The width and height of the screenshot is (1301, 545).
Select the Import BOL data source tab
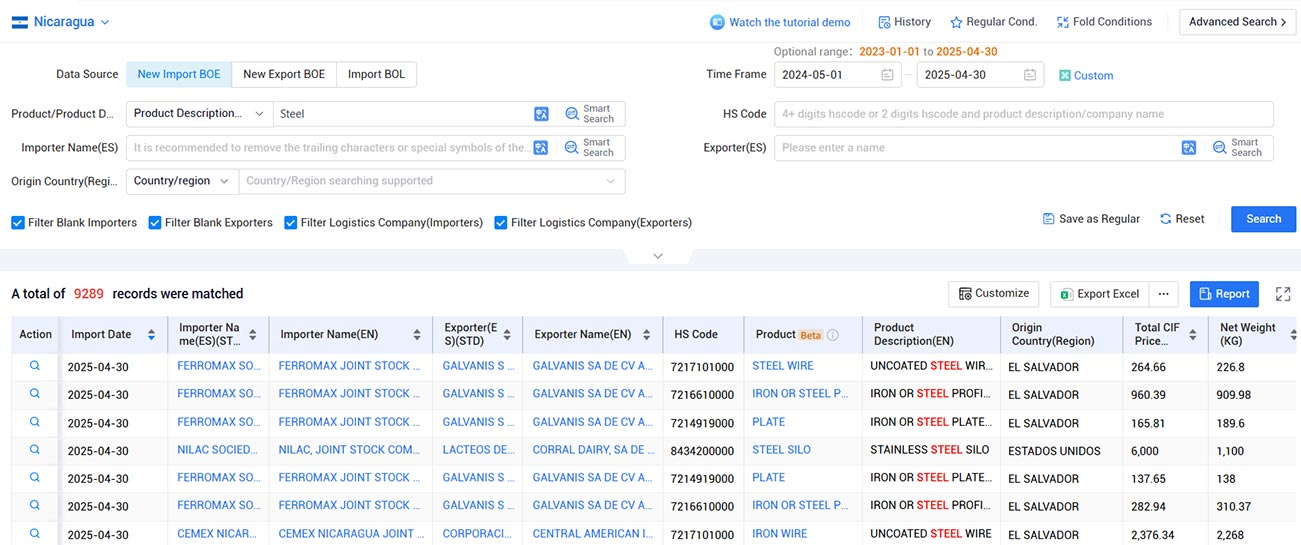click(377, 74)
